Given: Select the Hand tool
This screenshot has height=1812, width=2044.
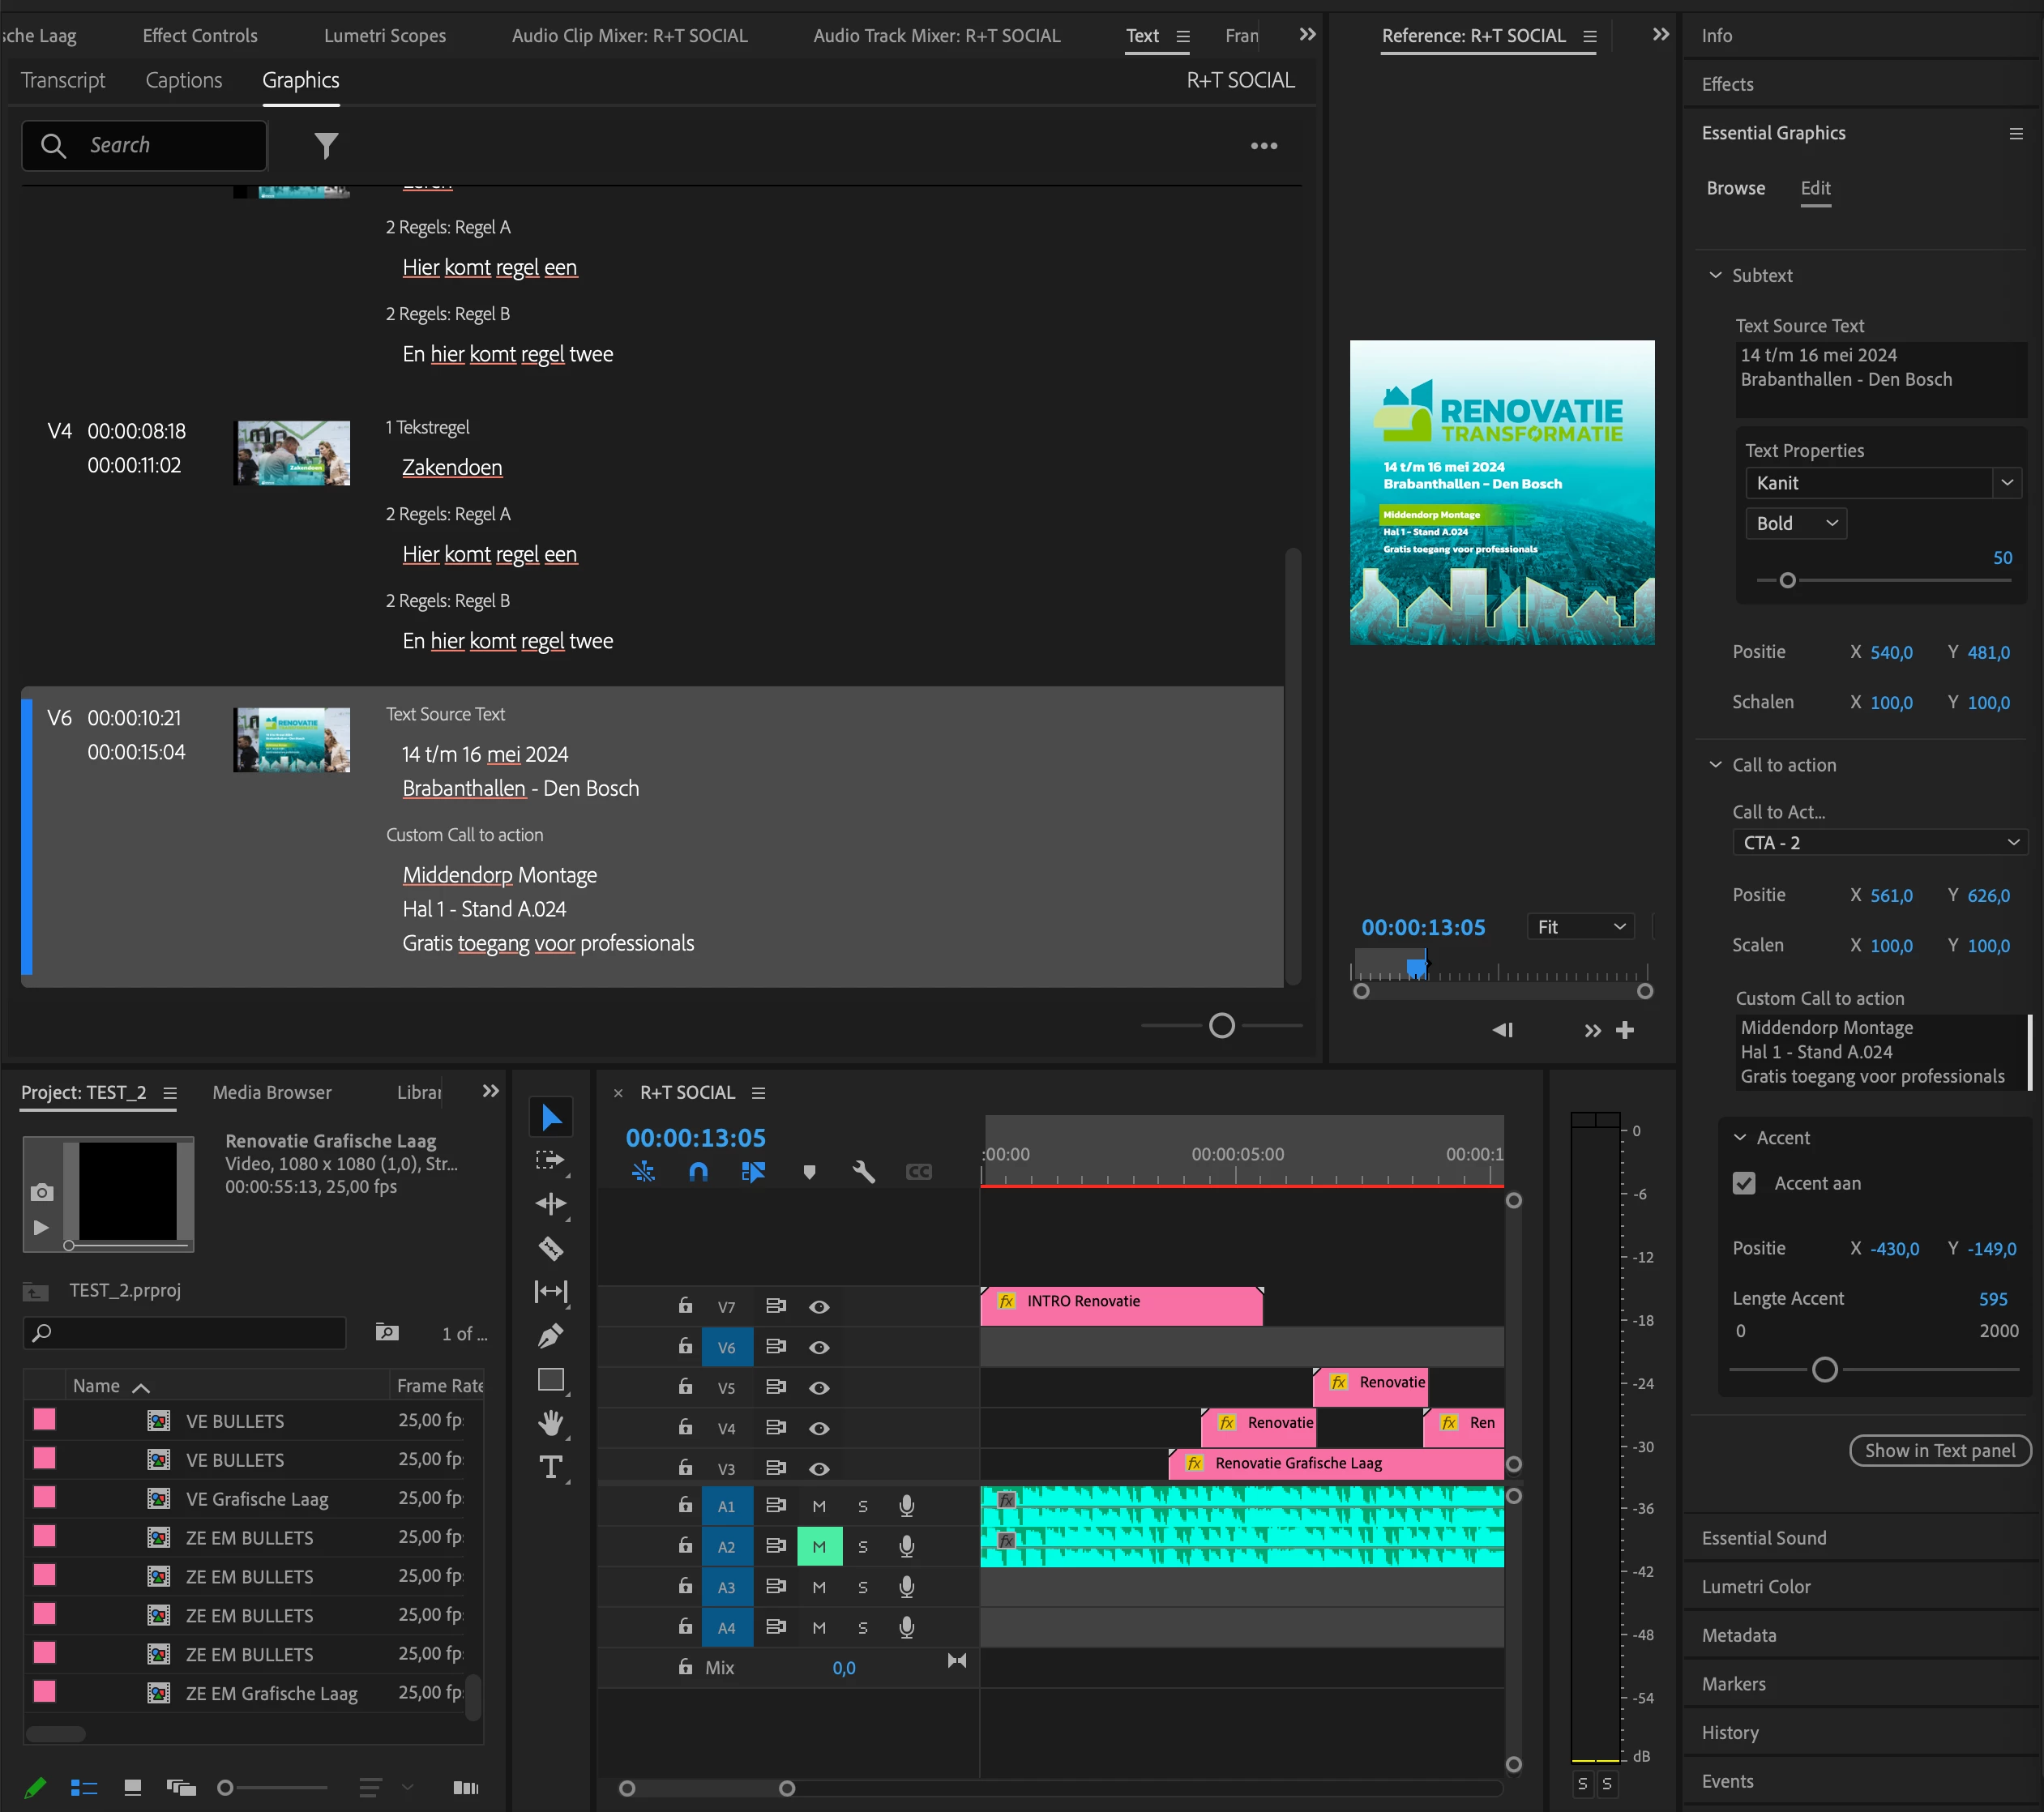Looking at the screenshot, I should (x=551, y=1422).
